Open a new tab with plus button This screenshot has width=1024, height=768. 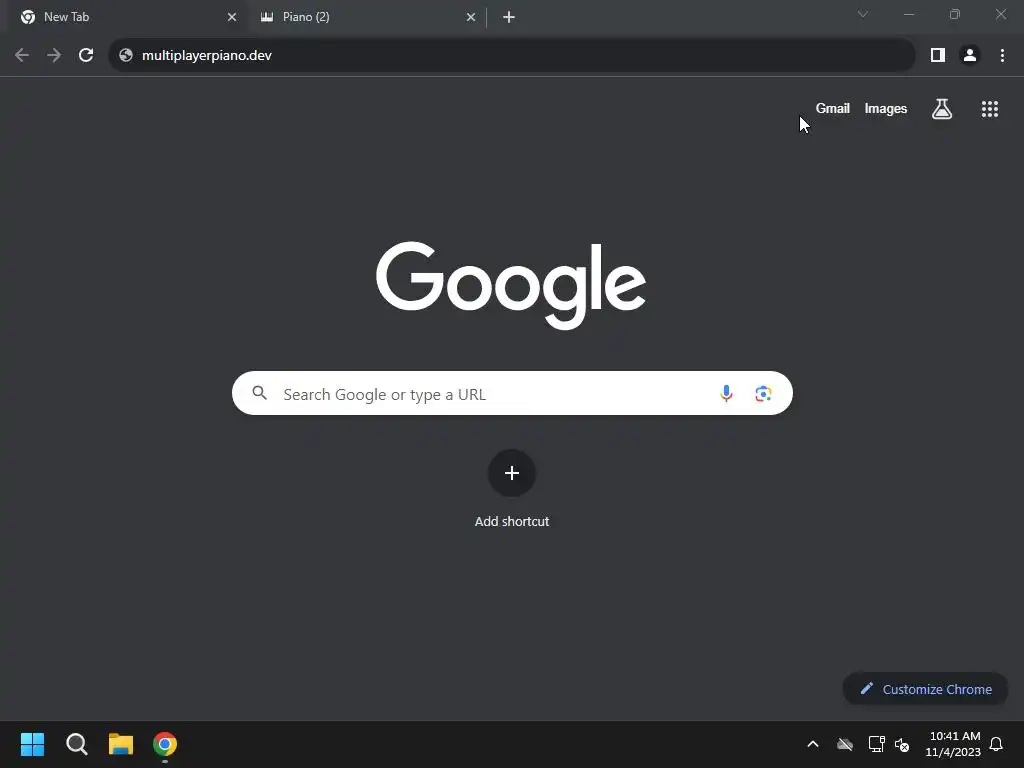[509, 17]
